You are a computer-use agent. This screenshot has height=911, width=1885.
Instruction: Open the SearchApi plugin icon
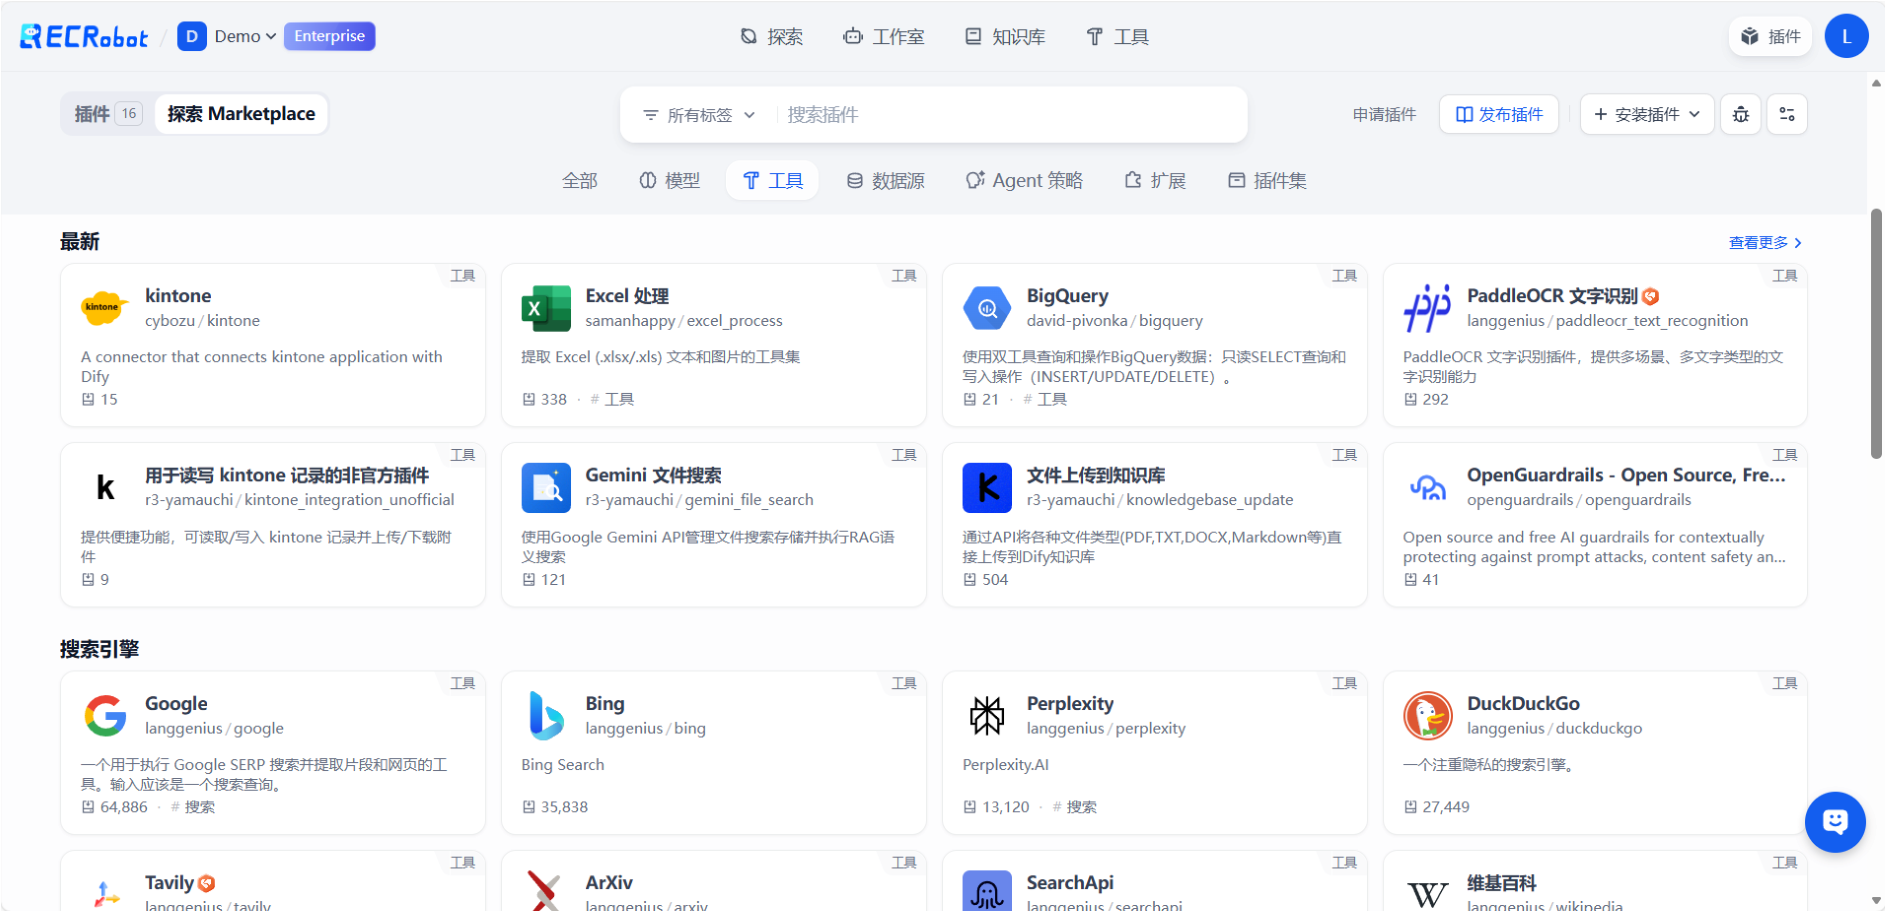pyautogui.click(x=987, y=890)
